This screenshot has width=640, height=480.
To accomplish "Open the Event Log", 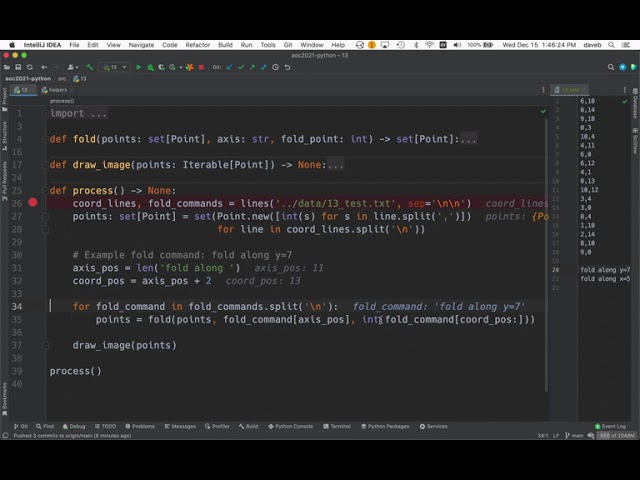I will (x=610, y=426).
